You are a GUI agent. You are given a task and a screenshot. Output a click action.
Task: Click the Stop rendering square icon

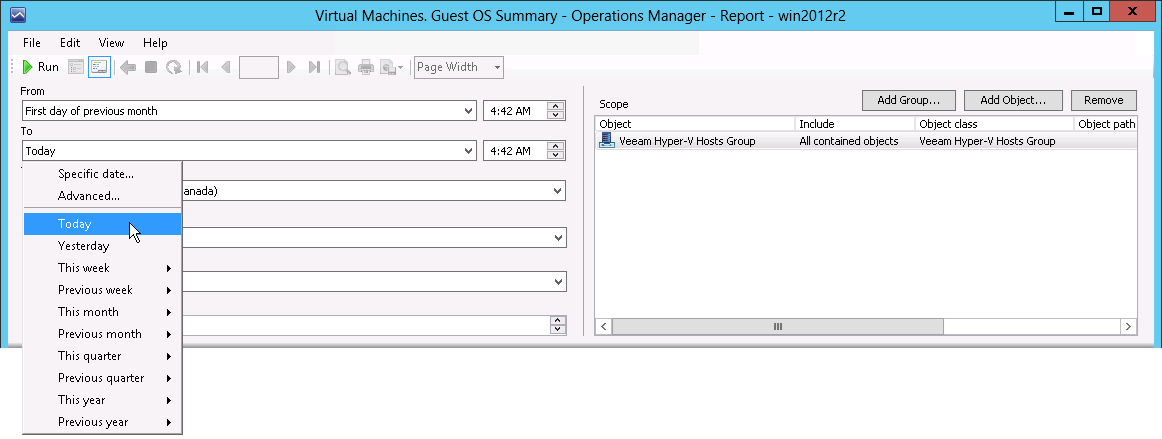(150, 67)
